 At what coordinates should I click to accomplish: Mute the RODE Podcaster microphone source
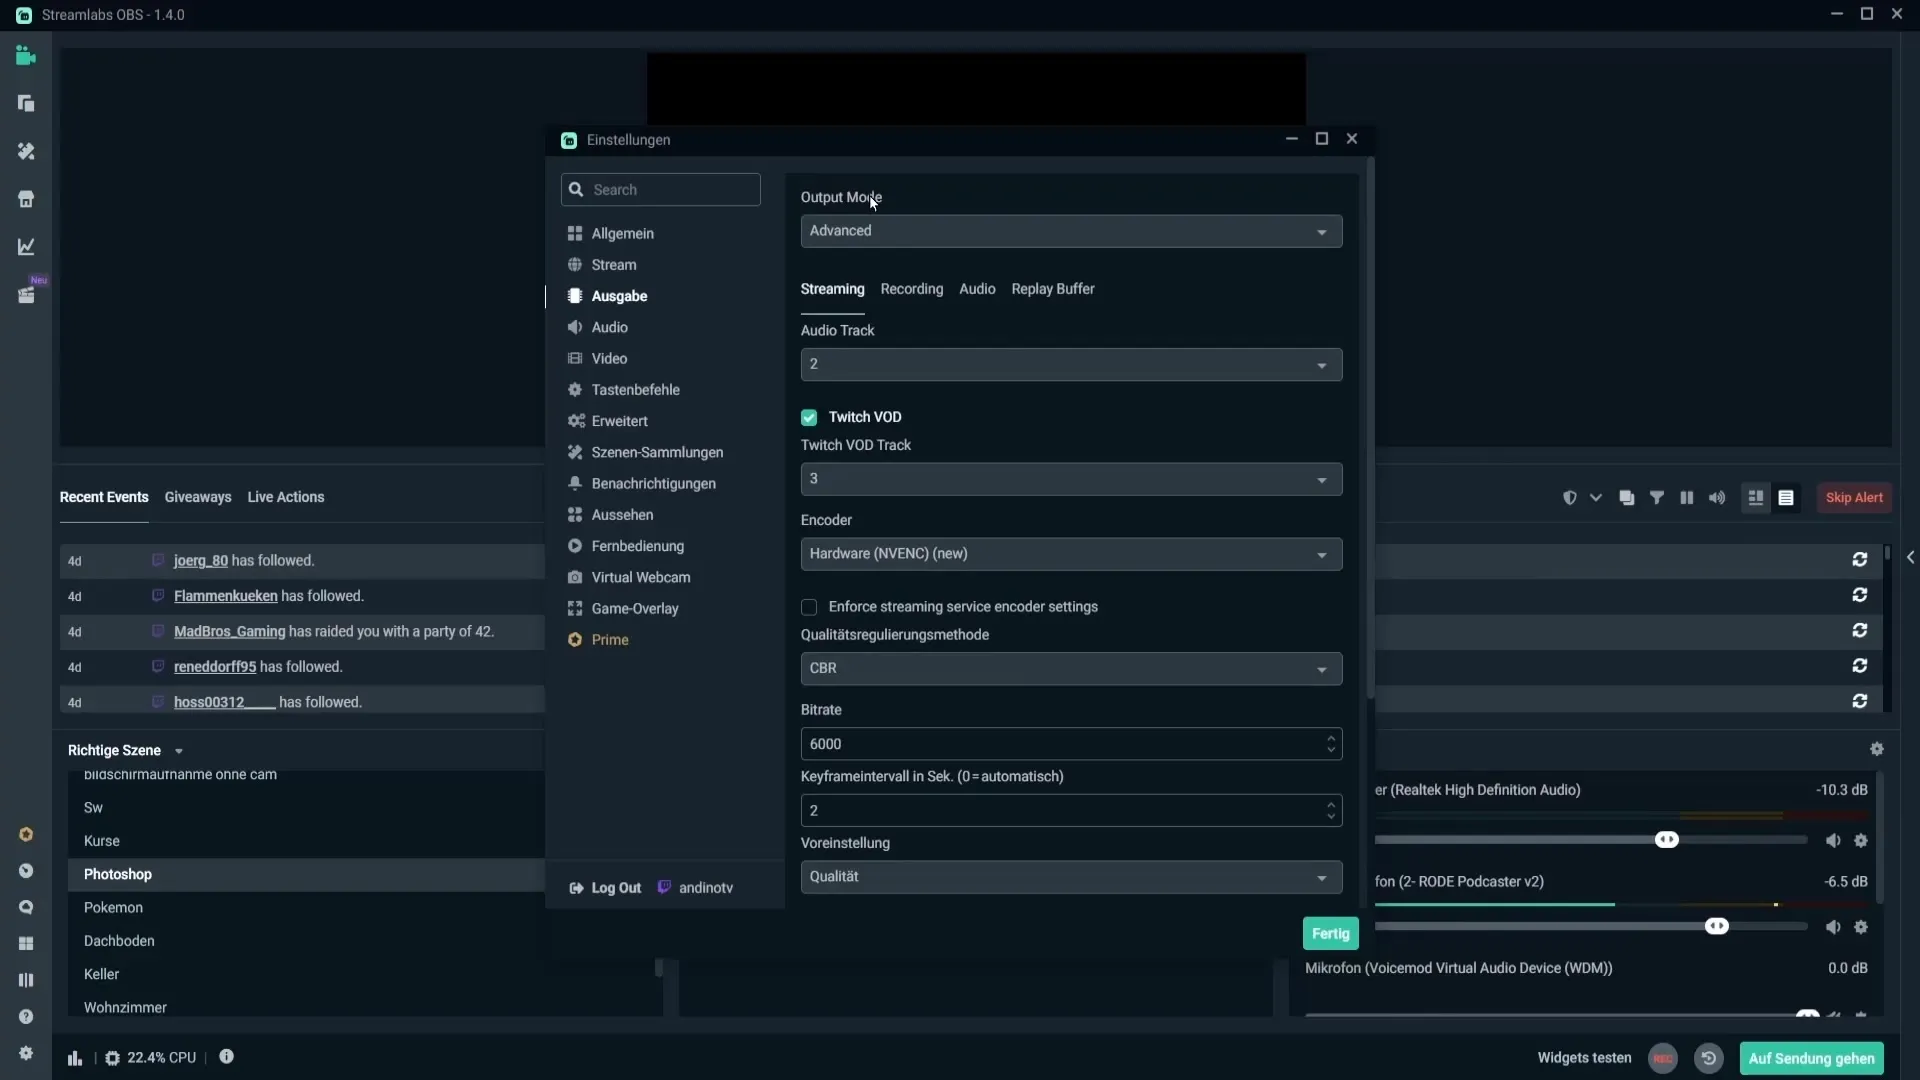pos(1833,928)
